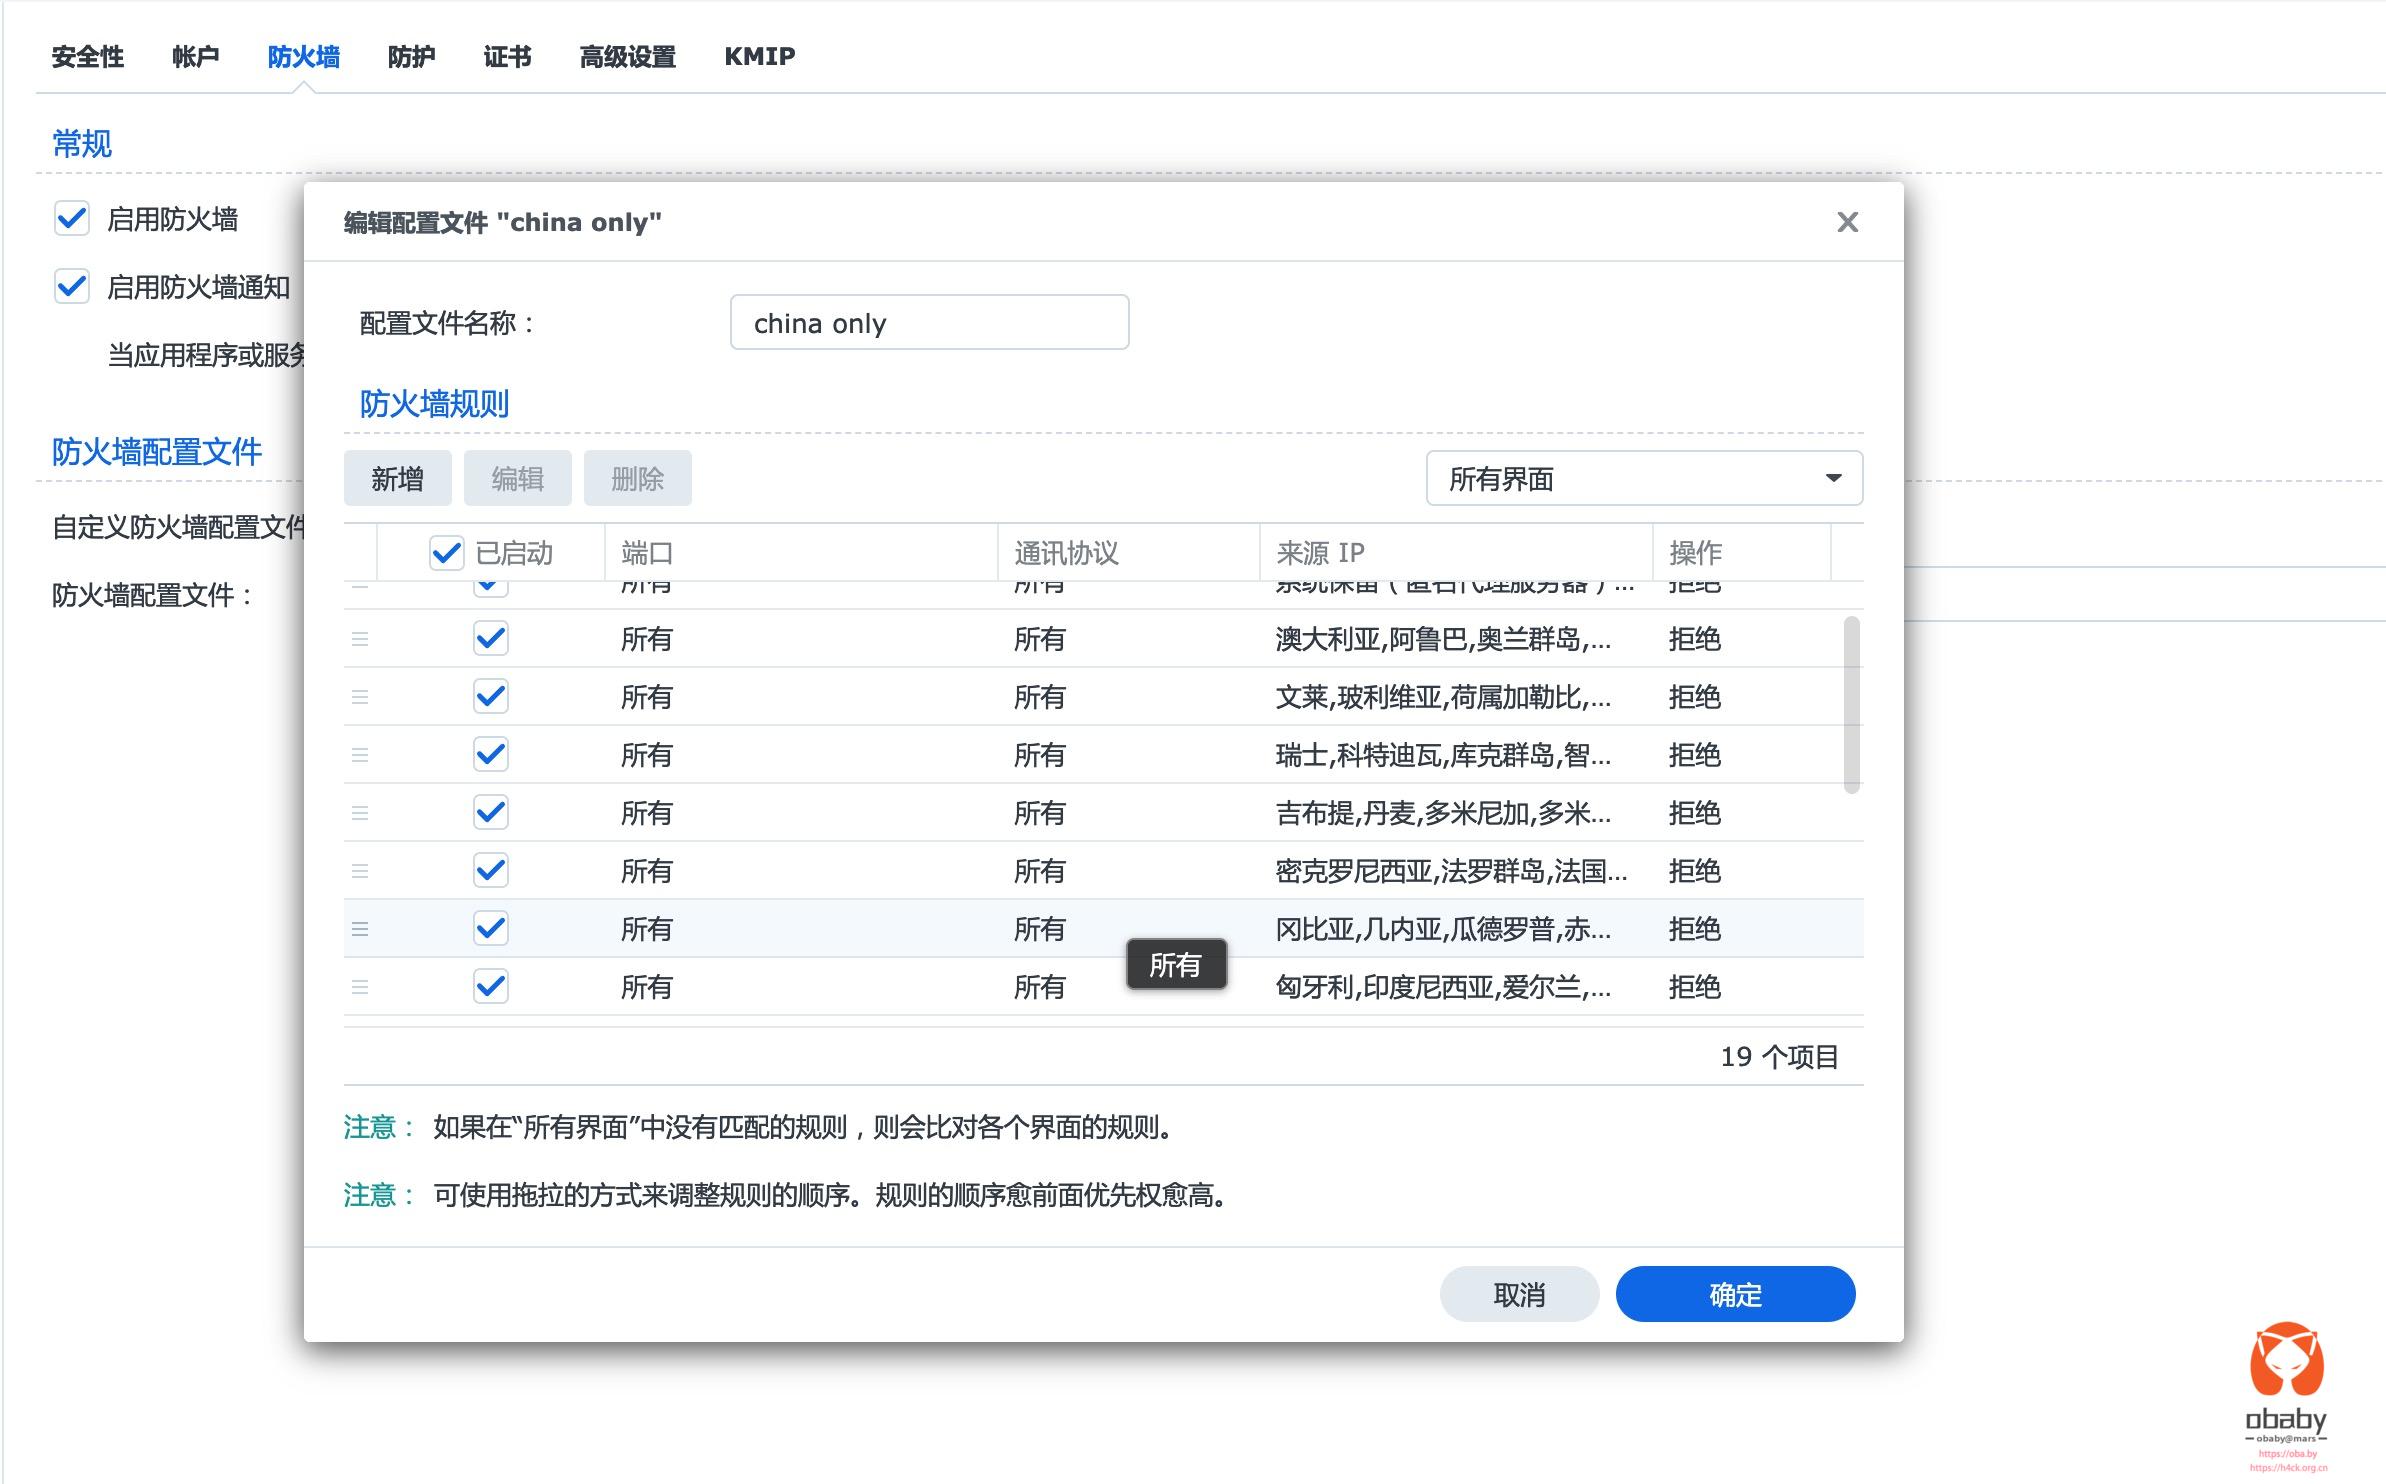Click drag handle of the 吉布提 rule row
This screenshot has height=1484, width=2386.
tap(360, 812)
